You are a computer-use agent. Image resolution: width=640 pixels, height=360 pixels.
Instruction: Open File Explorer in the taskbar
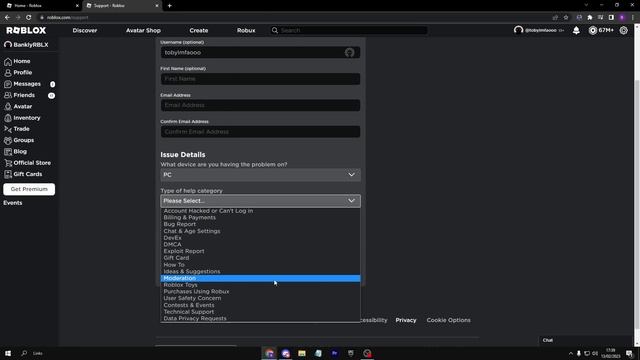[x=302, y=353]
